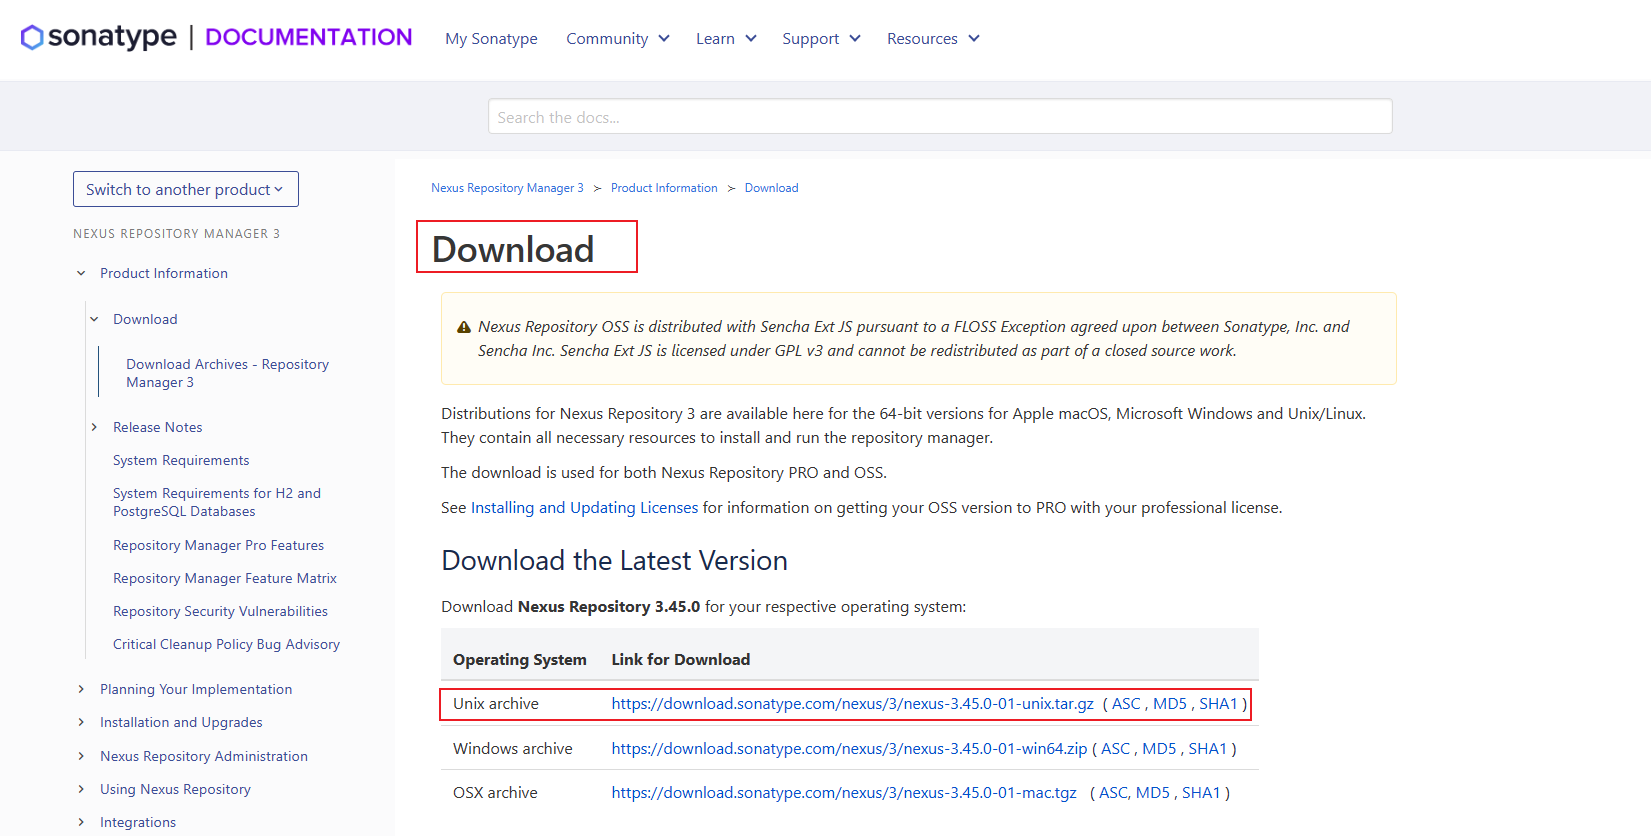Open Repository Manager Feature Matrix
The height and width of the screenshot is (836, 1651).
coord(225,578)
